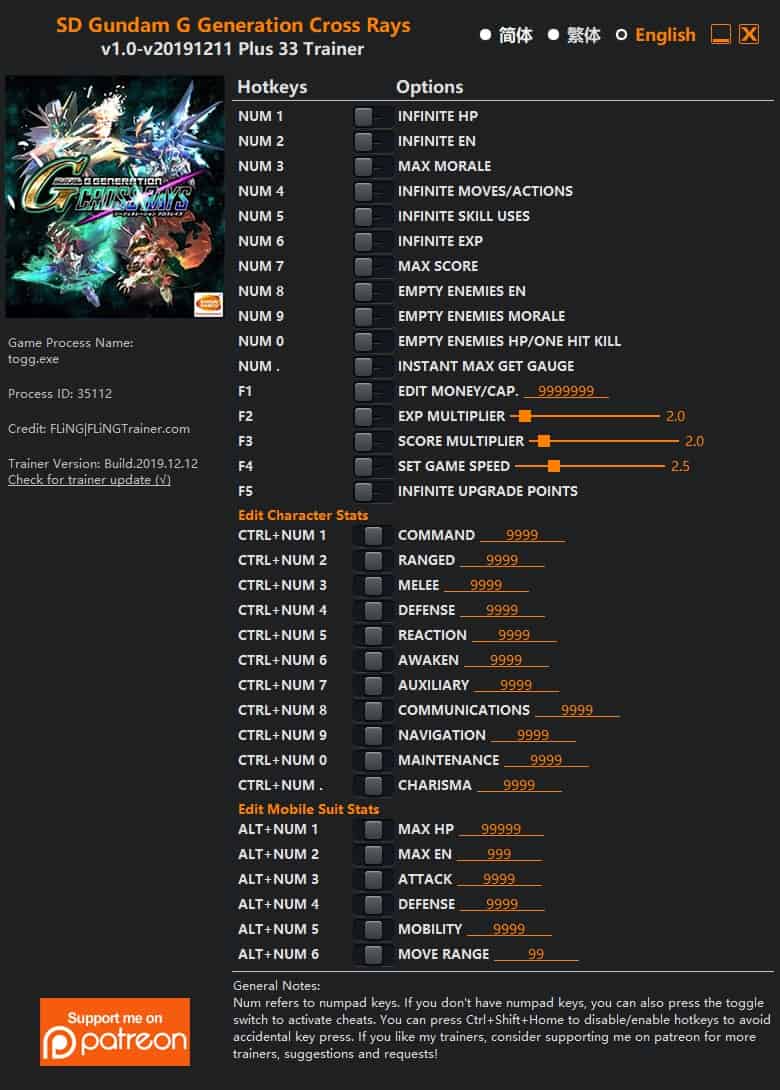The width and height of the screenshot is (780, 1090).
Task: Open the Support me on Patreon banner
Action: pyautogui.click(x=115, y=1032)
